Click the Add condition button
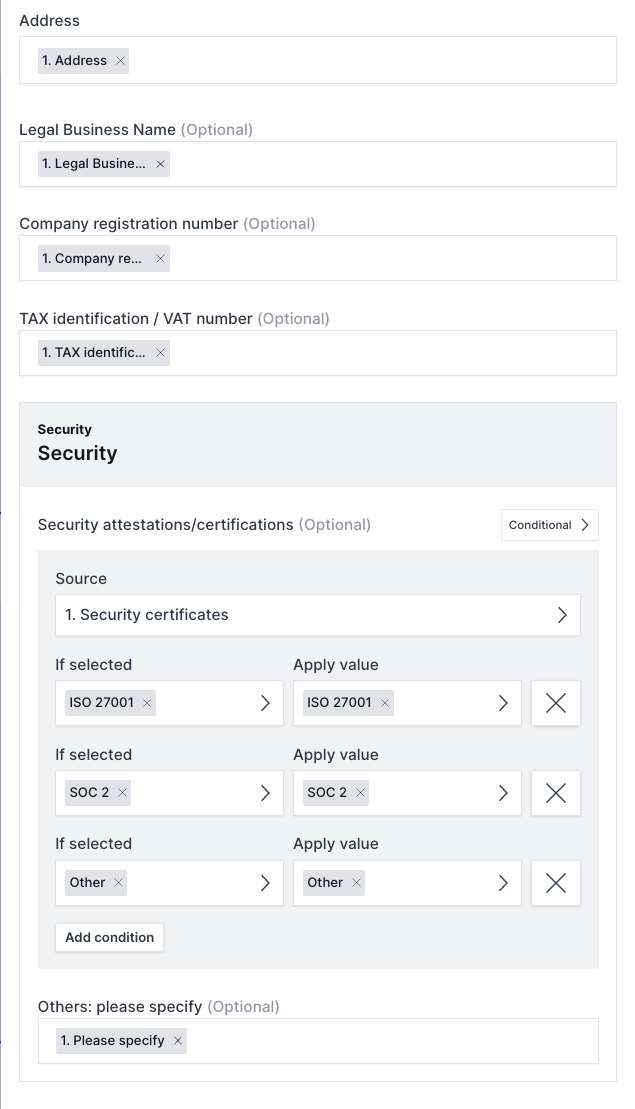 [109, 937]
